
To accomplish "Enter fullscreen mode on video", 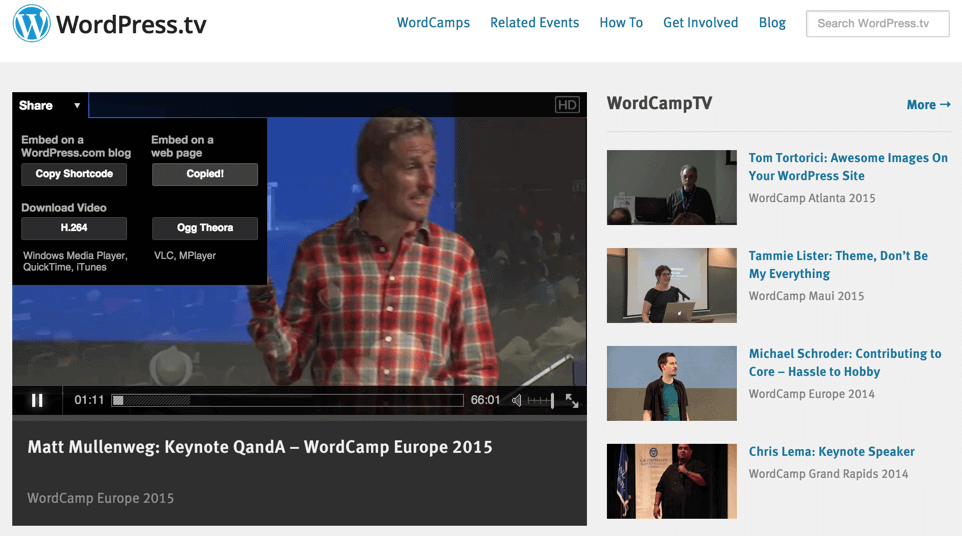I will (572, 400).
